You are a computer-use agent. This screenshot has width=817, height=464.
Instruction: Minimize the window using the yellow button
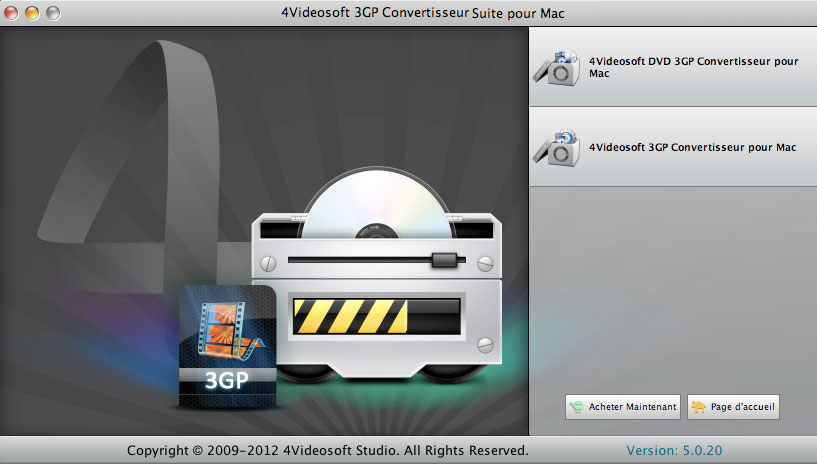click(33, 12)
